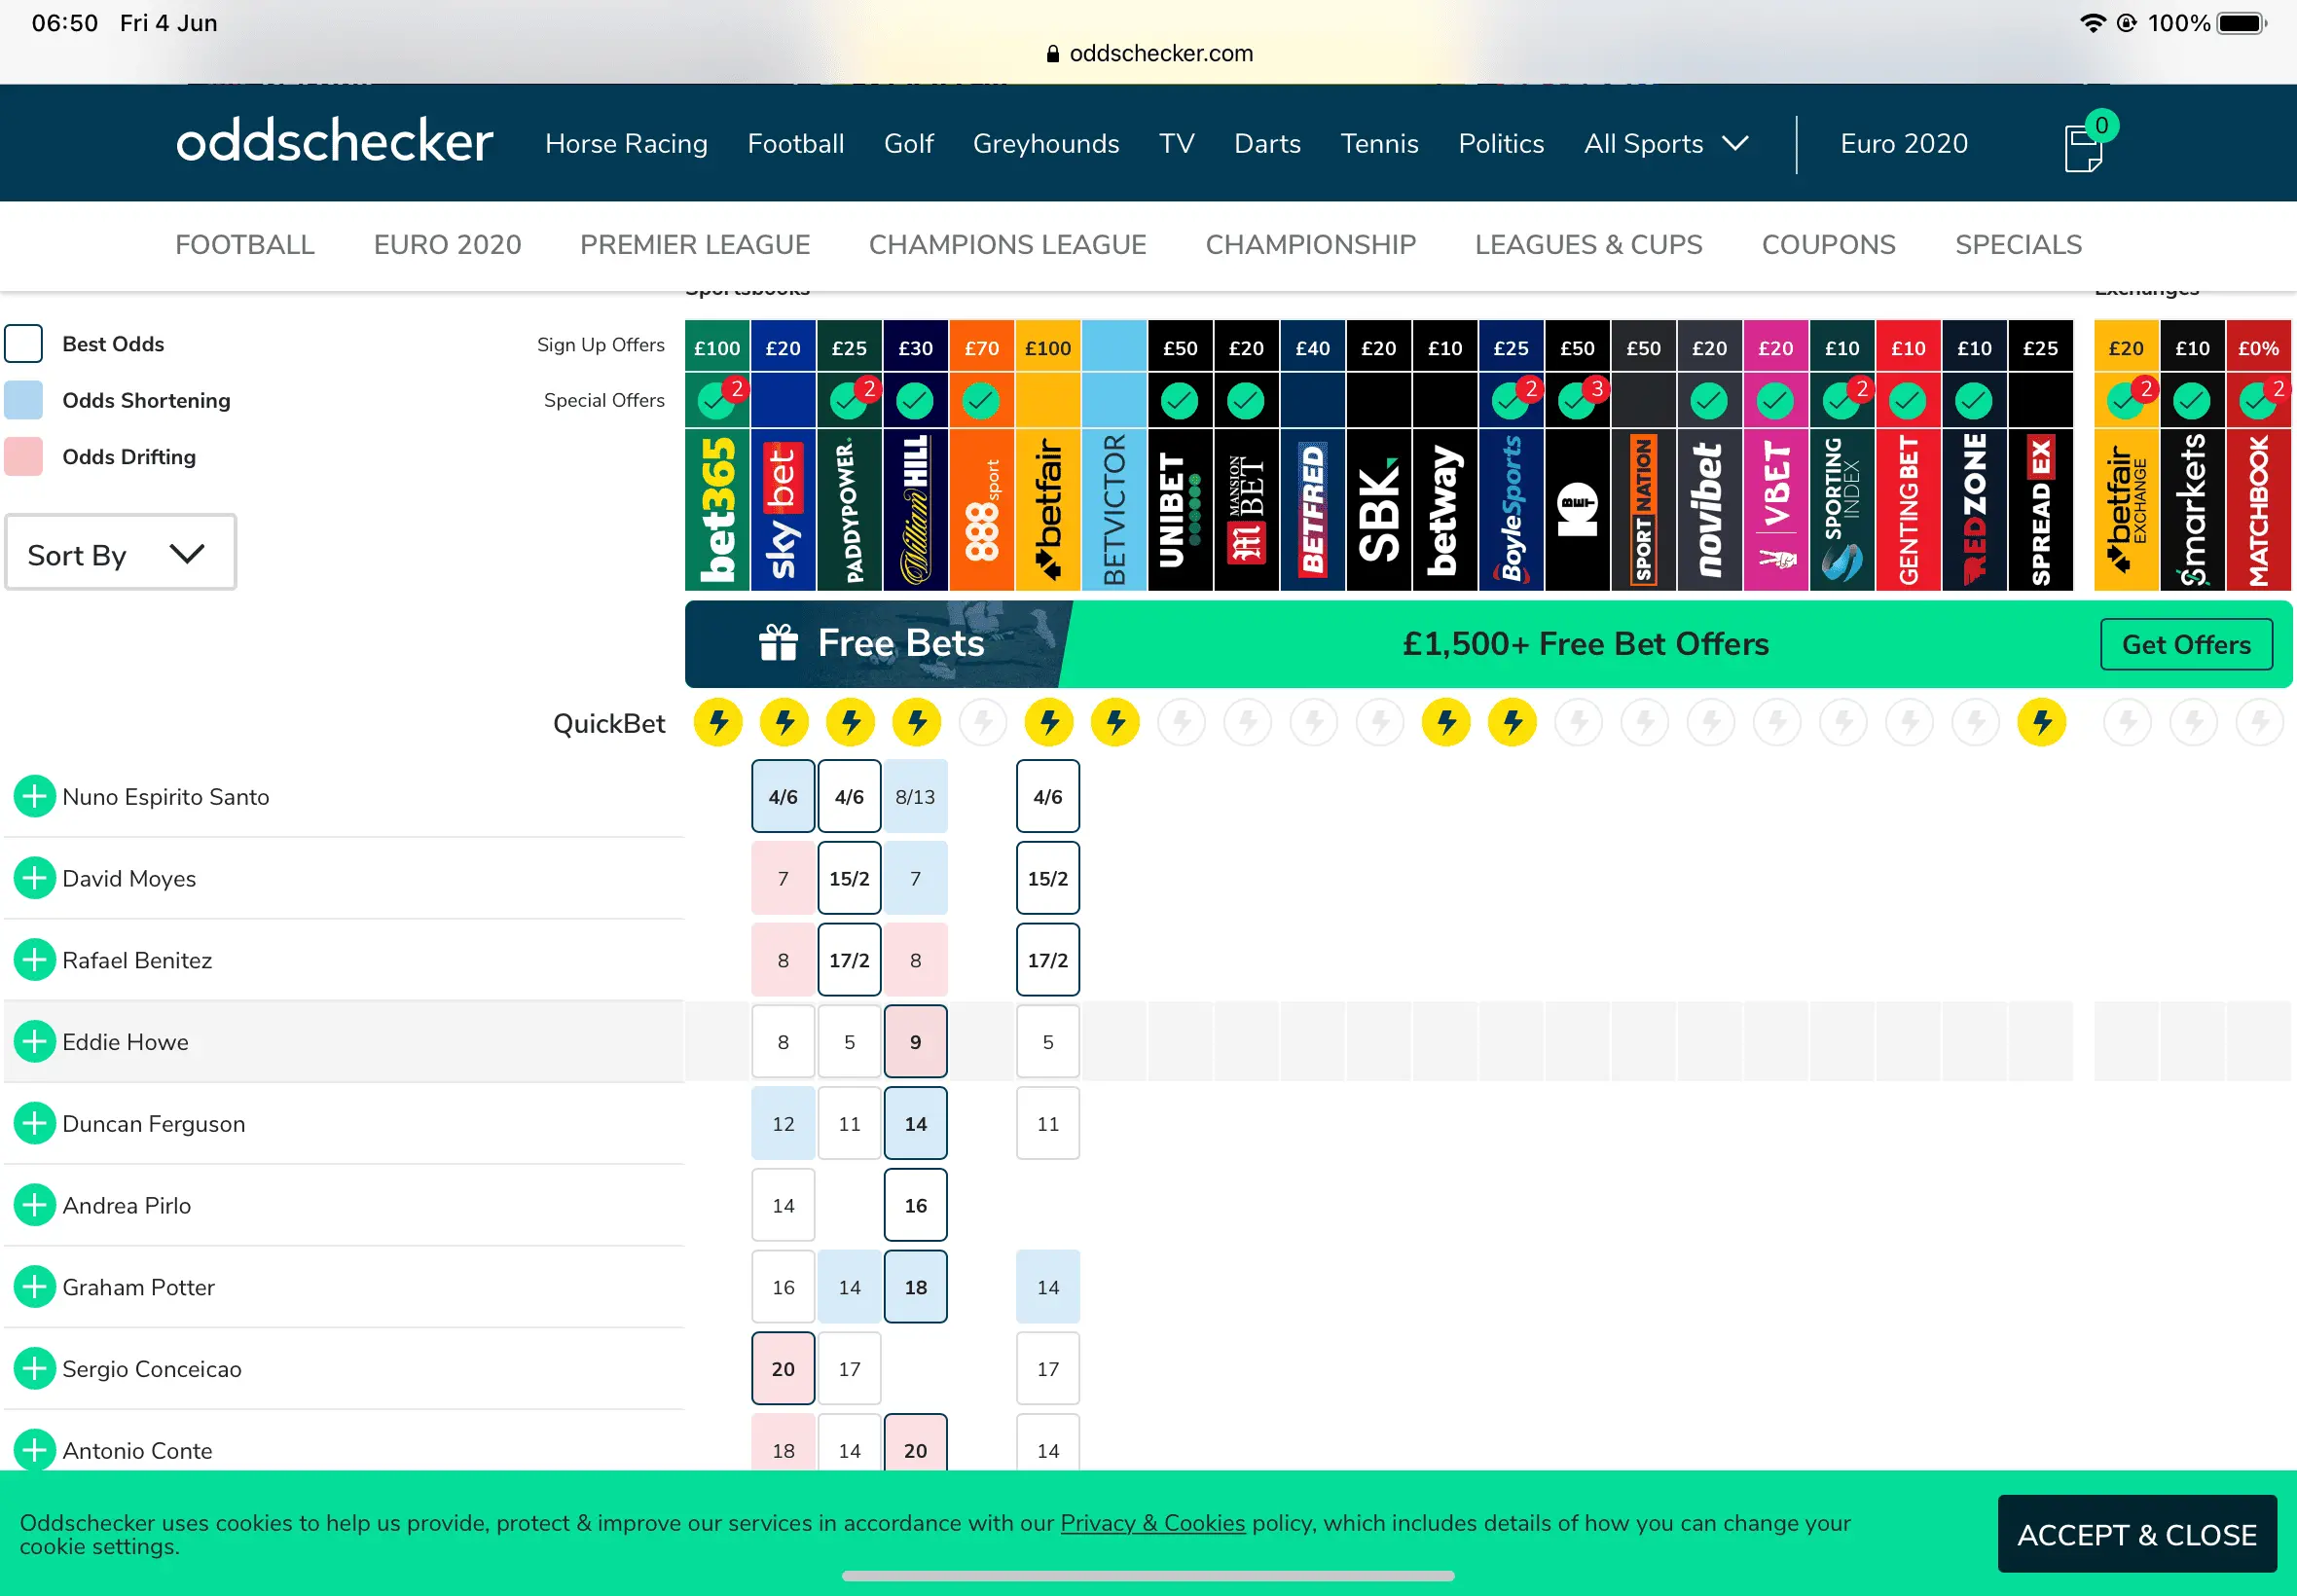Click Betfair Exchange logo
2297x1596 pixels.
[2126, 509]
